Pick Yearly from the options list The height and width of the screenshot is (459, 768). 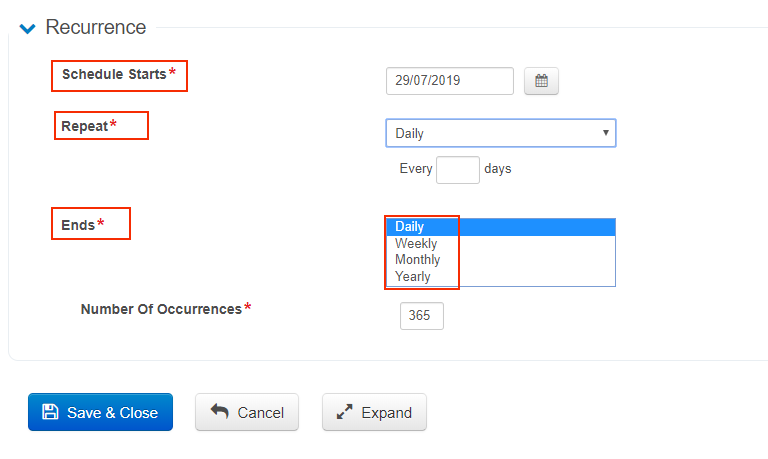(413, 277)
